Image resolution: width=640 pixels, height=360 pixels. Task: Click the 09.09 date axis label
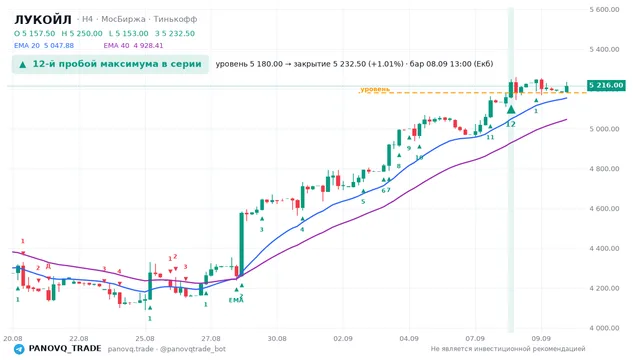541,339
